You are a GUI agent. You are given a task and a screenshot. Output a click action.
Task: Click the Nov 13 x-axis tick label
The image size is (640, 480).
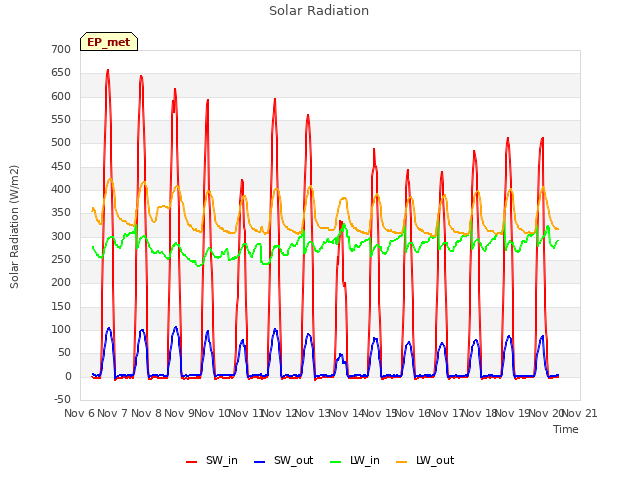coord(312,413)
